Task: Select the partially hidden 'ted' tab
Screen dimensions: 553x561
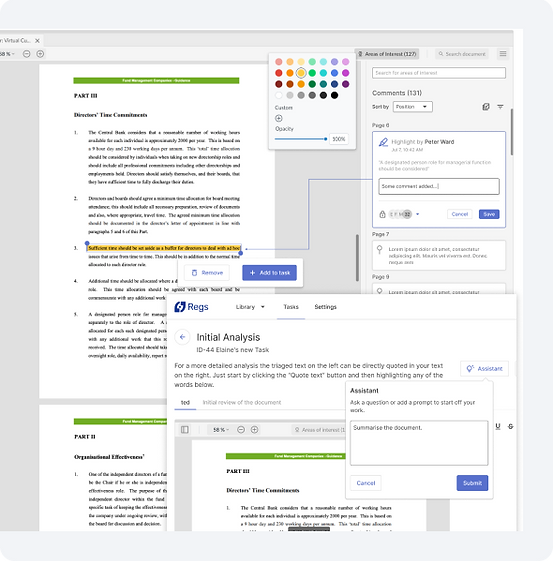Action: [185, 403]
